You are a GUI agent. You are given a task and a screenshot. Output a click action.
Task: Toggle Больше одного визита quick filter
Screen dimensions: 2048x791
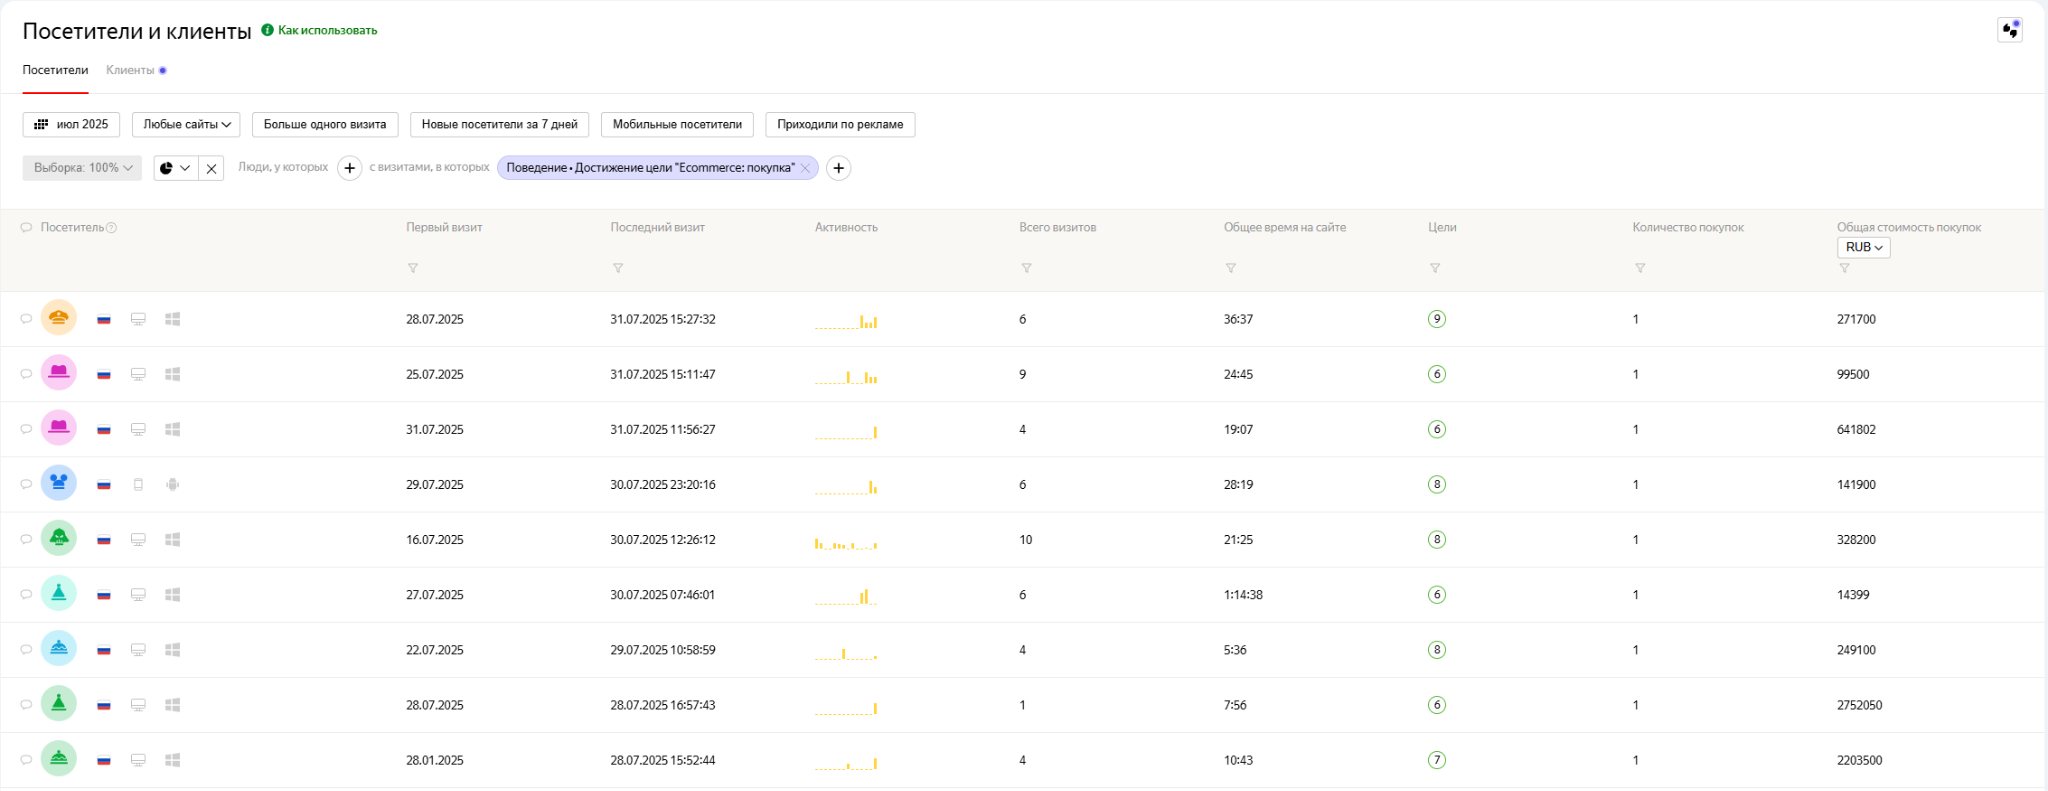325,124
